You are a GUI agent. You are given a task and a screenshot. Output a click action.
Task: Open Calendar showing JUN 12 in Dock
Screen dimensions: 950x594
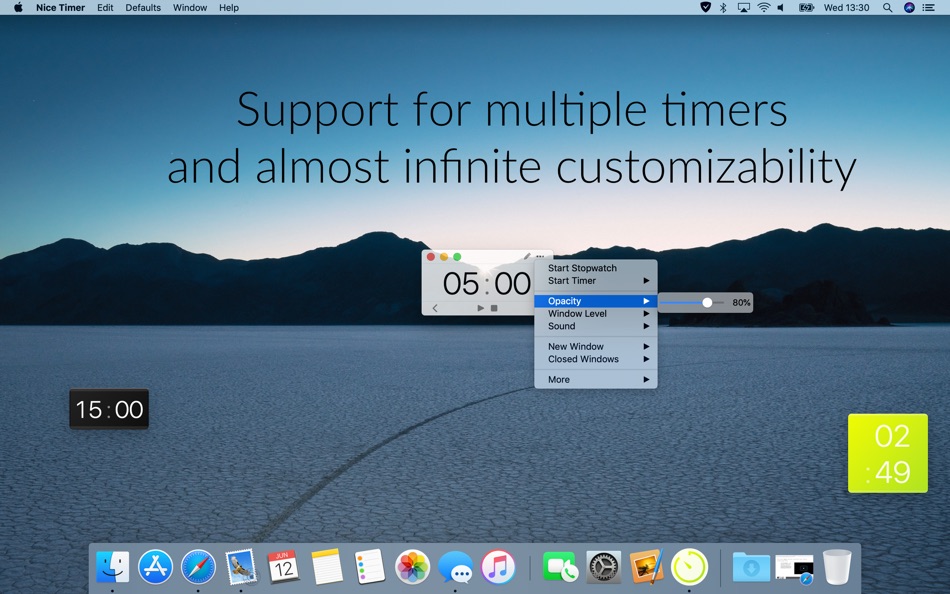coord(283,567)
